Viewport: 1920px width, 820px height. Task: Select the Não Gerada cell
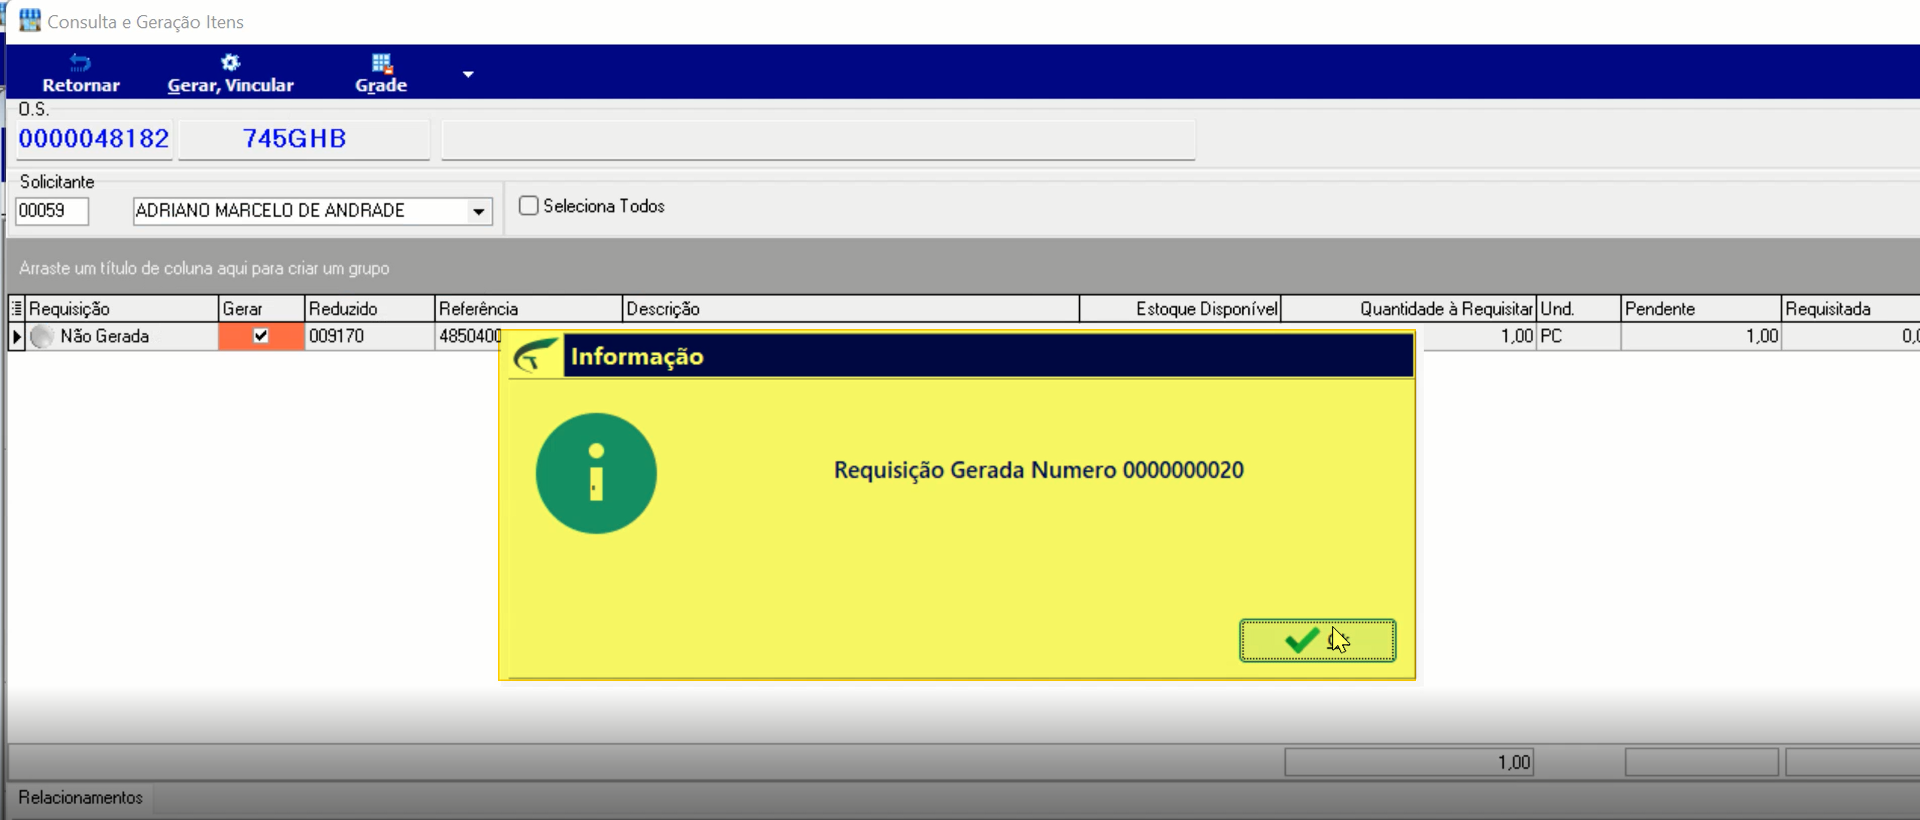click(x=122, y=337)
